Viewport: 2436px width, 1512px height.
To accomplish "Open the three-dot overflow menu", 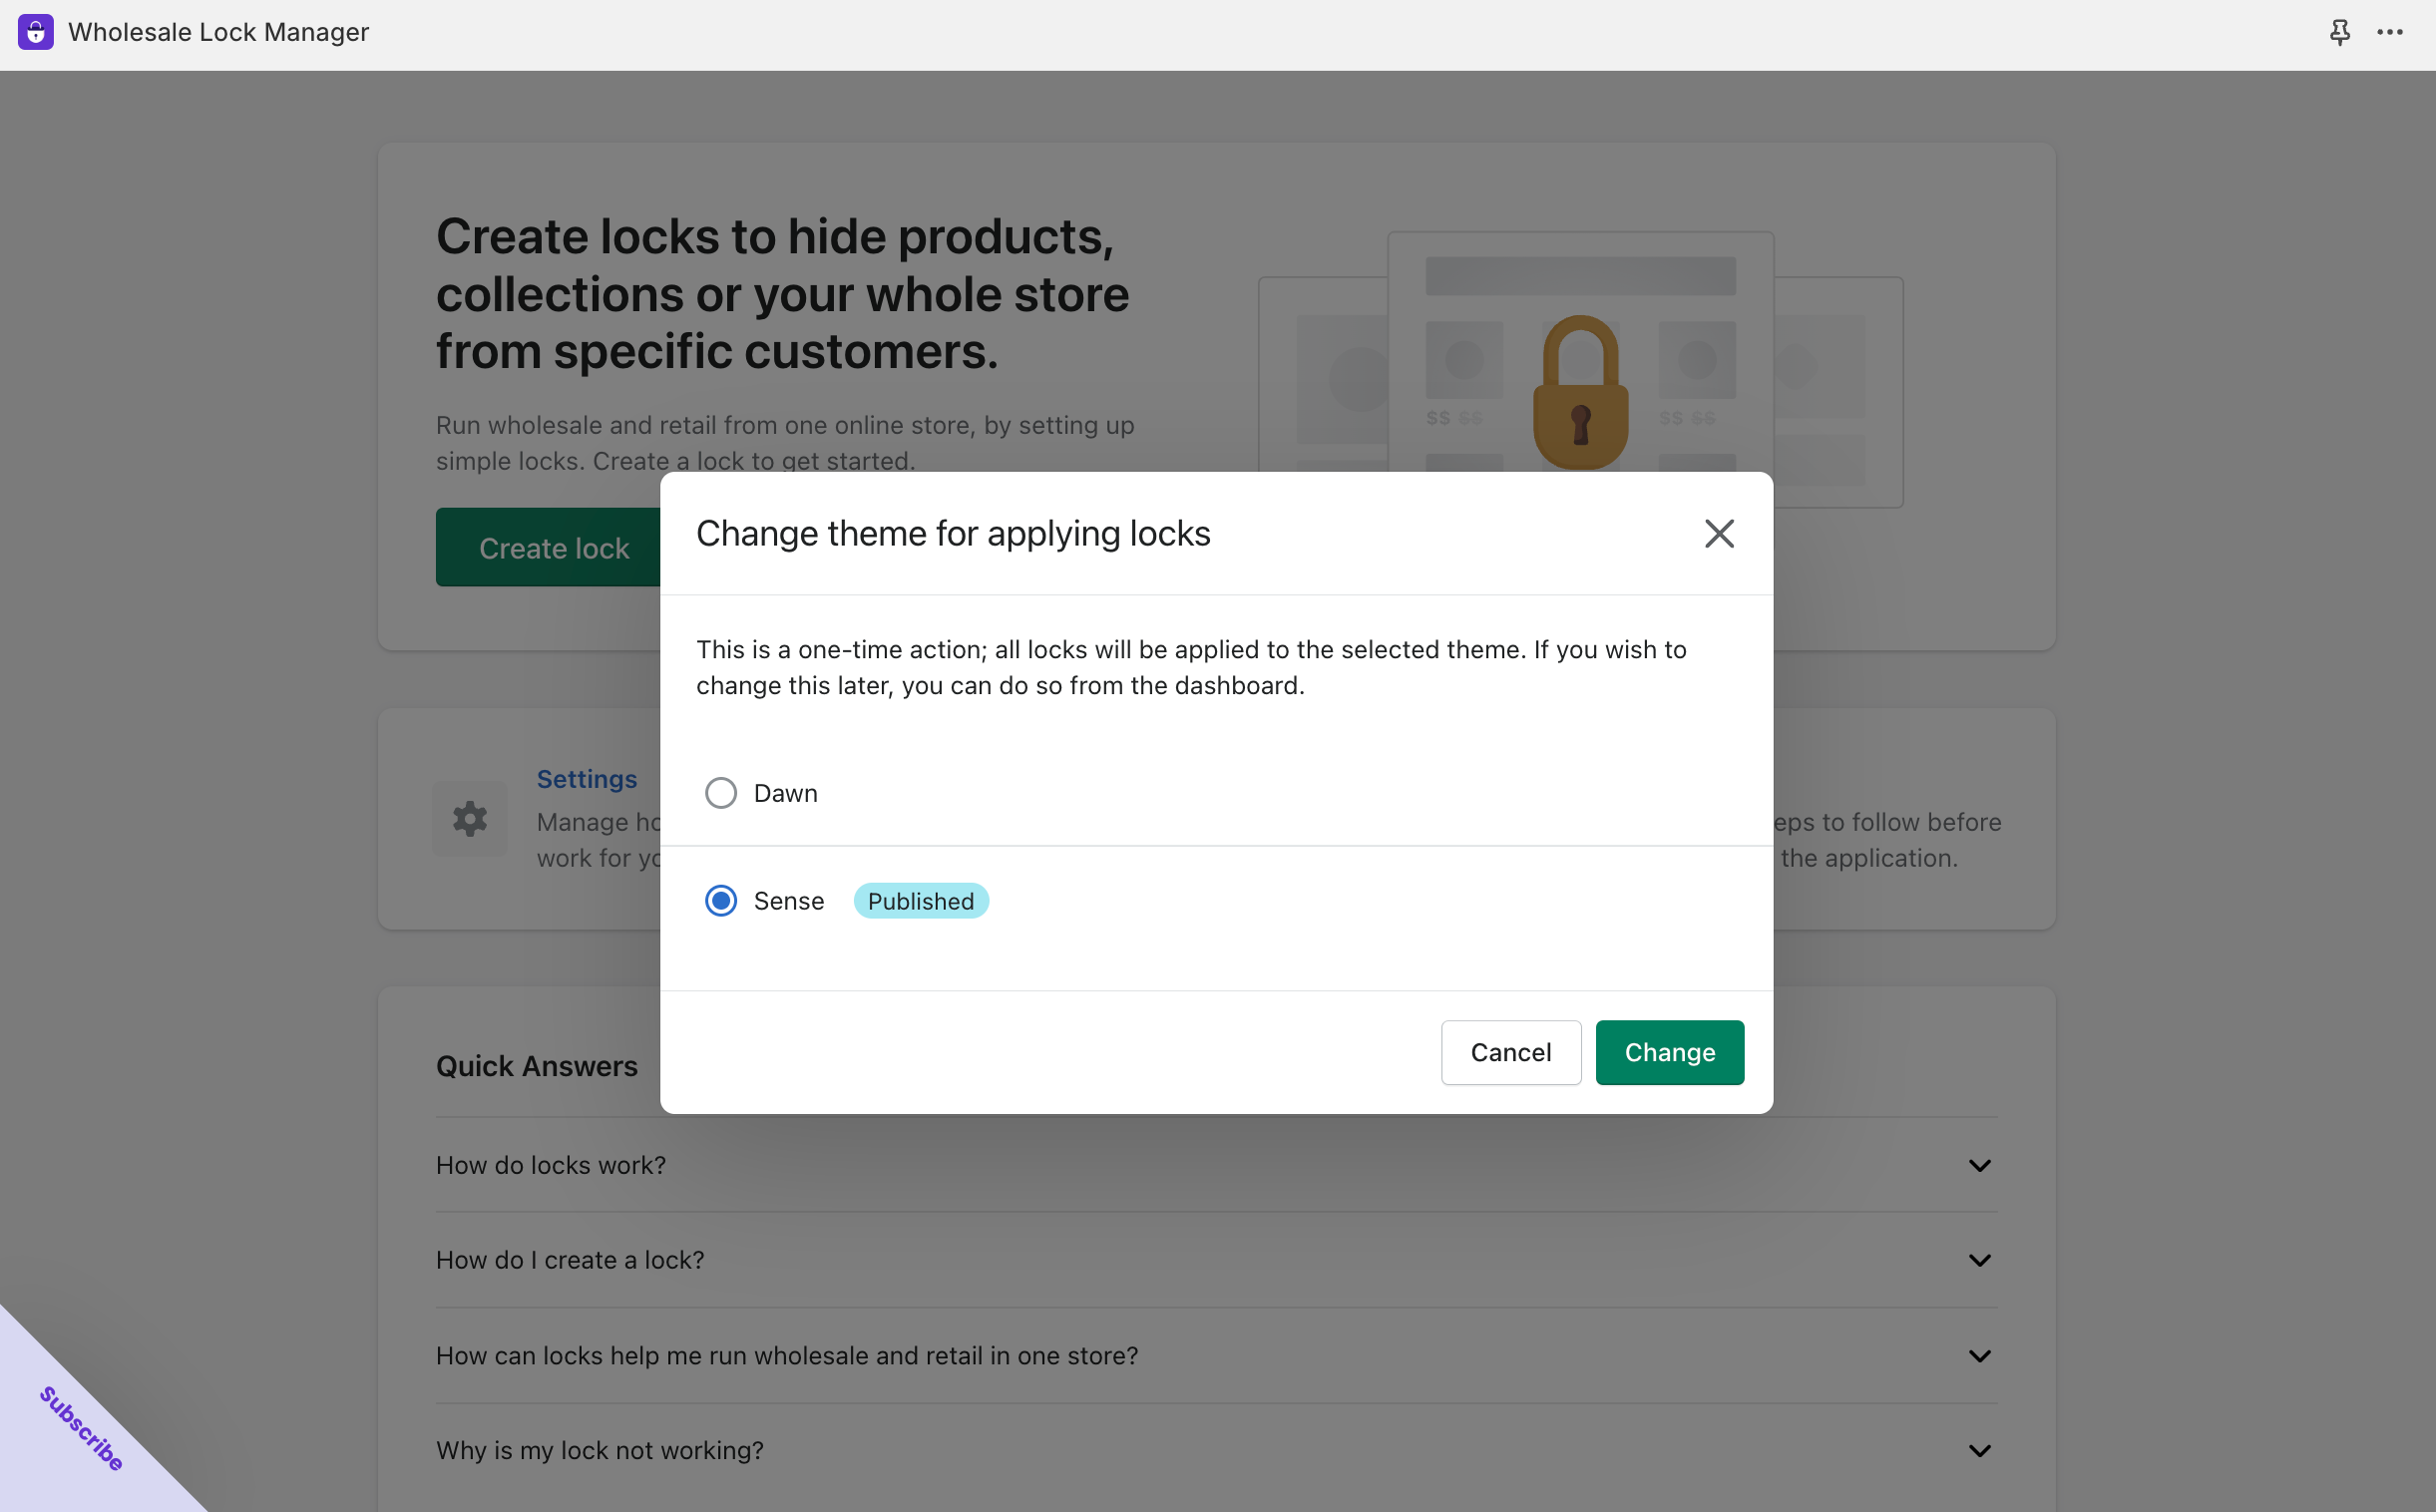I will pyautogui.click(x=2390, y=31).
